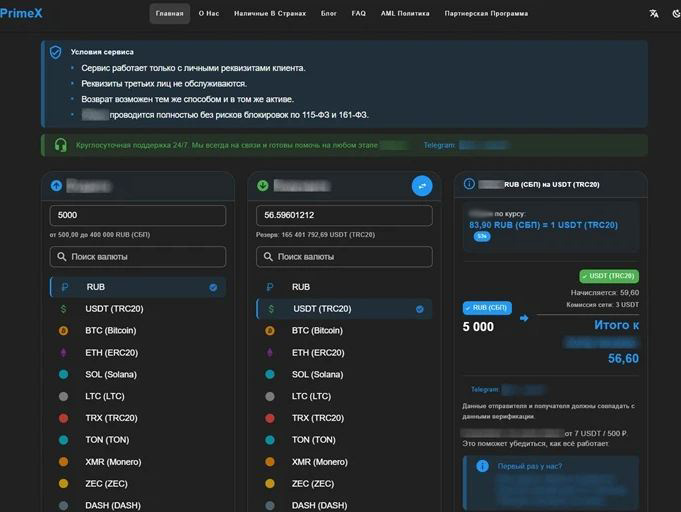The image size is (681, 512).
Task: Focus the right Поиск валюты search box
Action: point(343,257)
